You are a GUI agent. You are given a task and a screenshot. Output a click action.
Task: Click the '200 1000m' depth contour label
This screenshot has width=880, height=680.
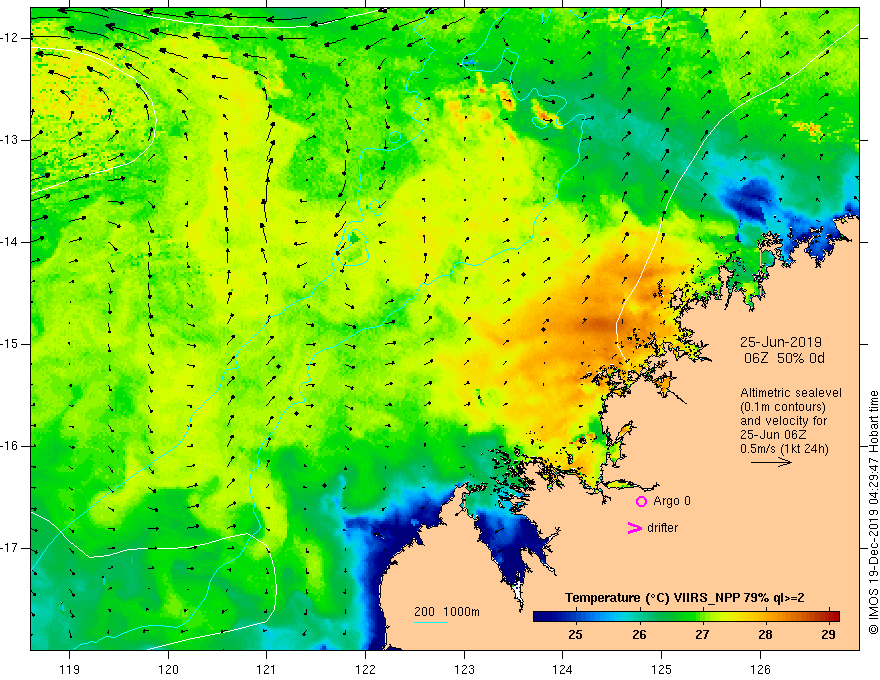point(447,612)
